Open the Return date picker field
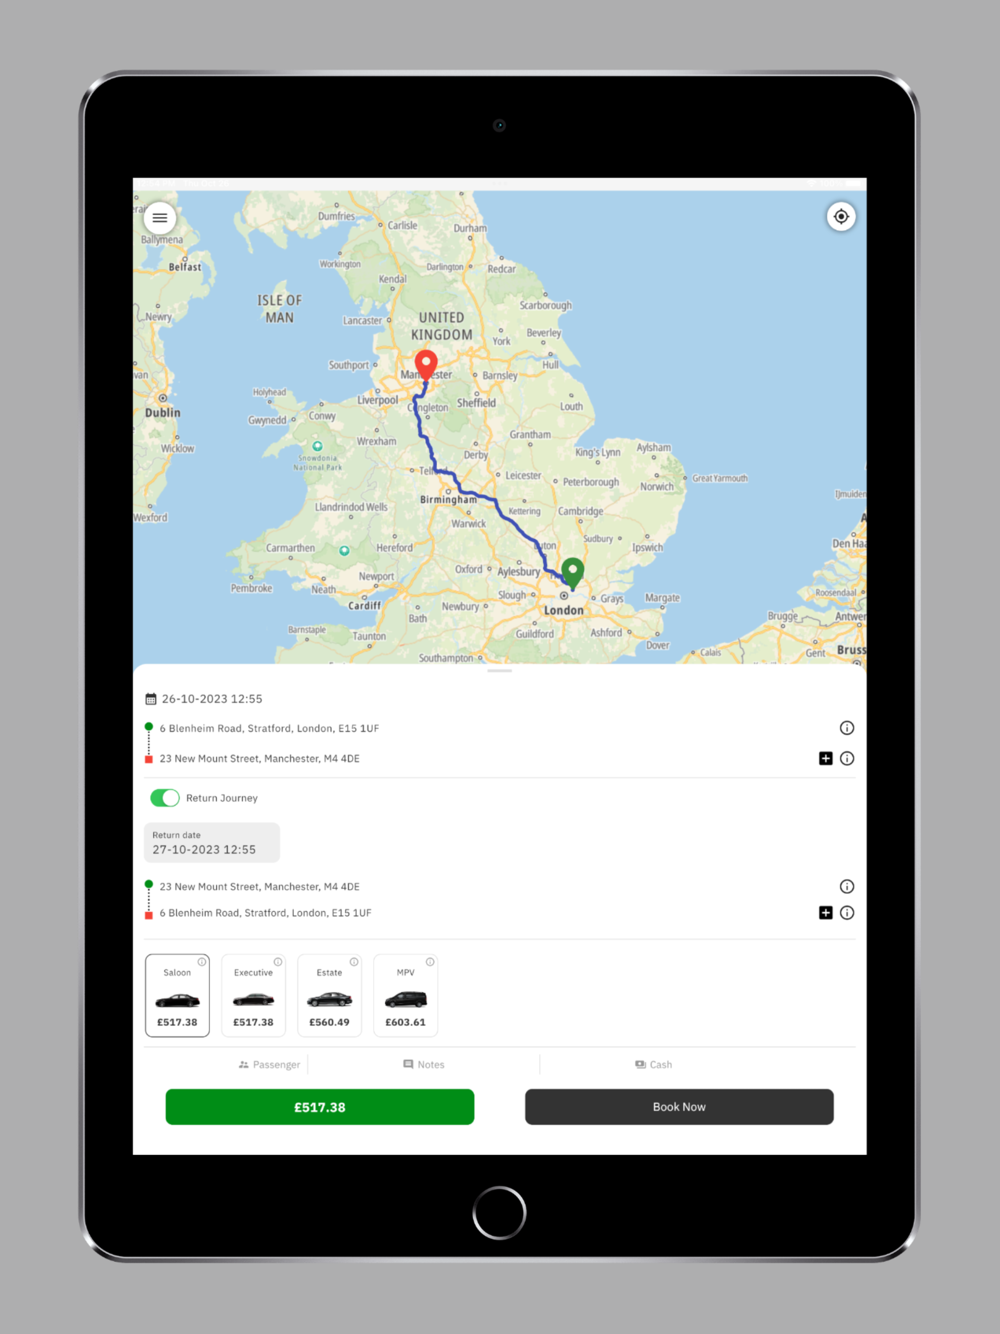The image size is (1000, 1334). click(x=212, y=842)
